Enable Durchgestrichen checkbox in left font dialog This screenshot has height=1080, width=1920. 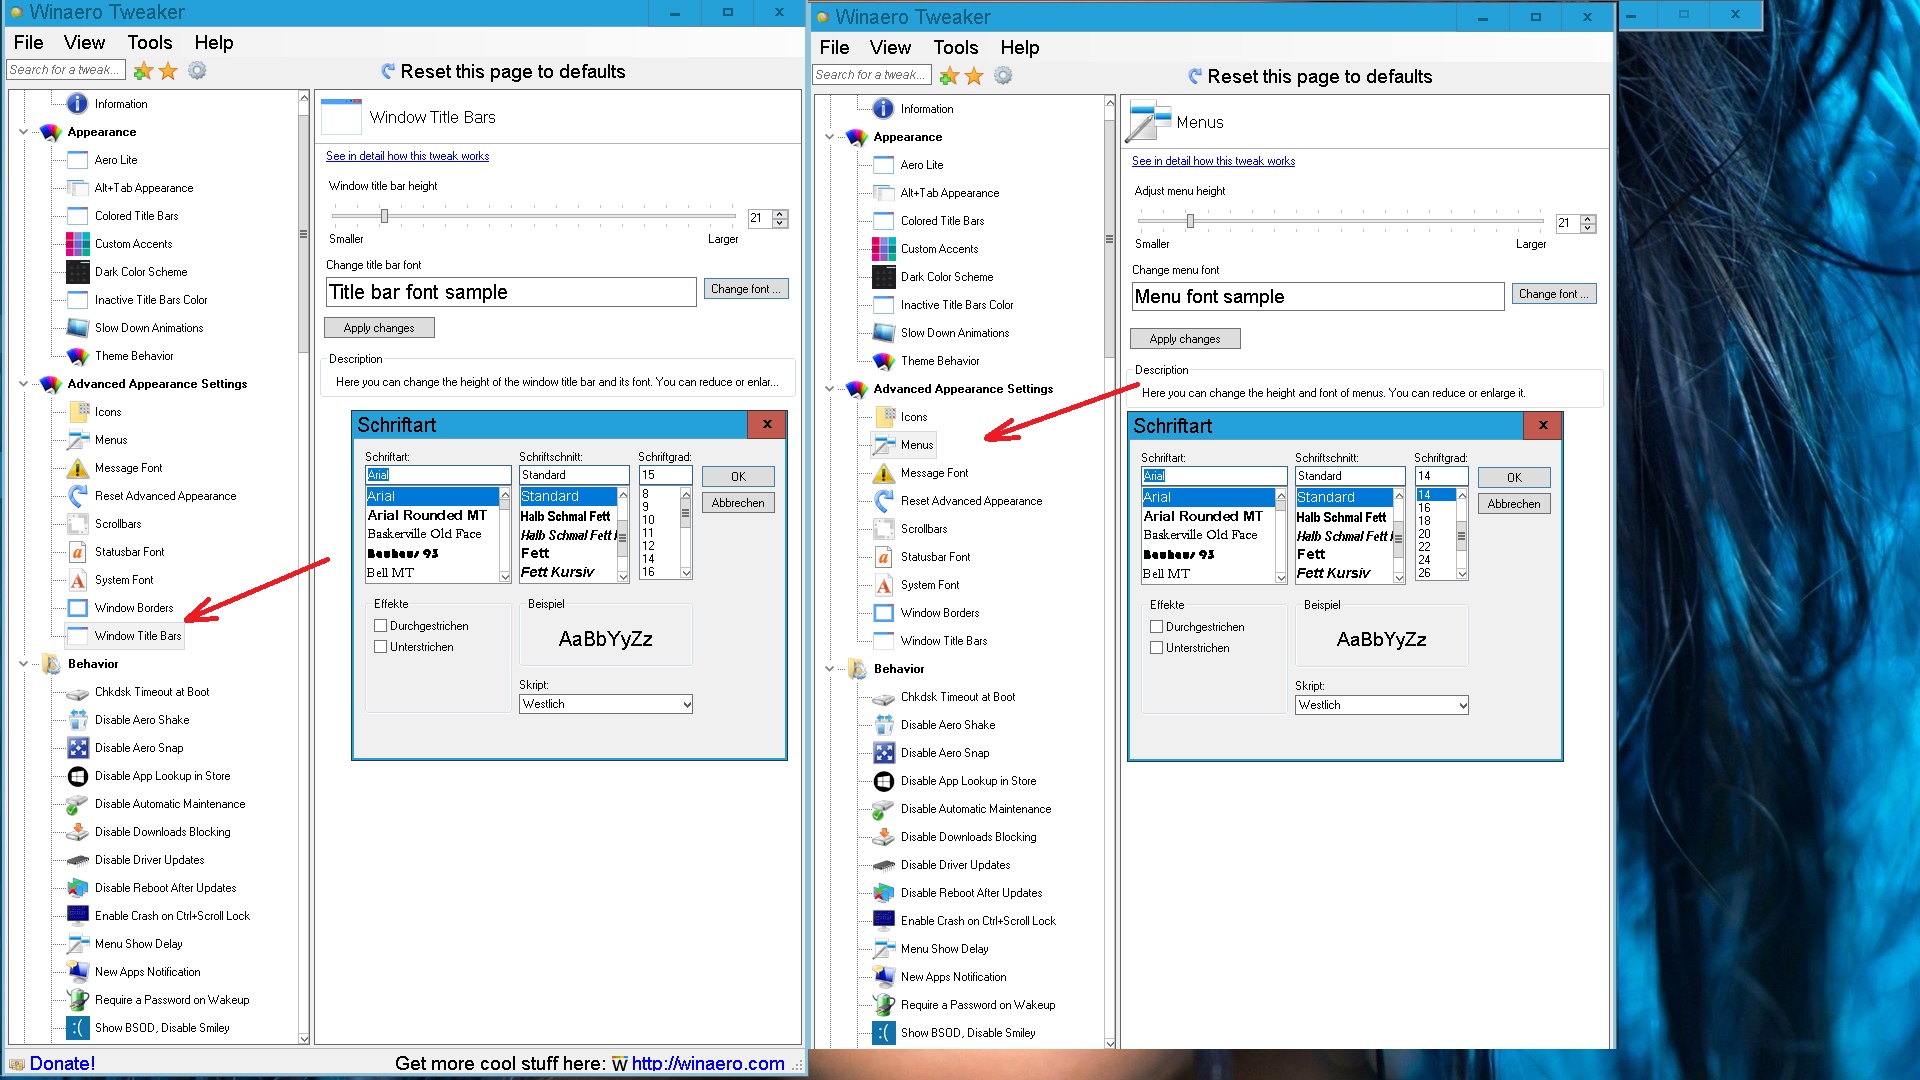[381, 626]
